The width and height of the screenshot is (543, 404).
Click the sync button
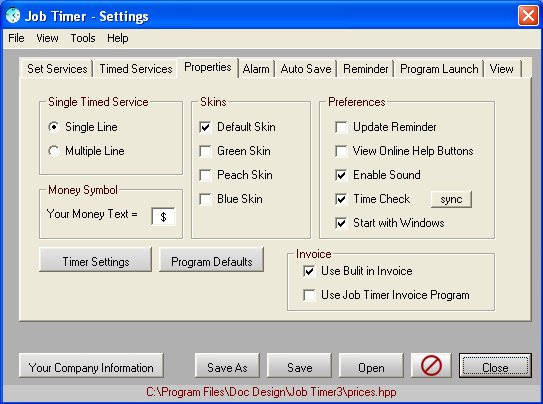[451, 199]
